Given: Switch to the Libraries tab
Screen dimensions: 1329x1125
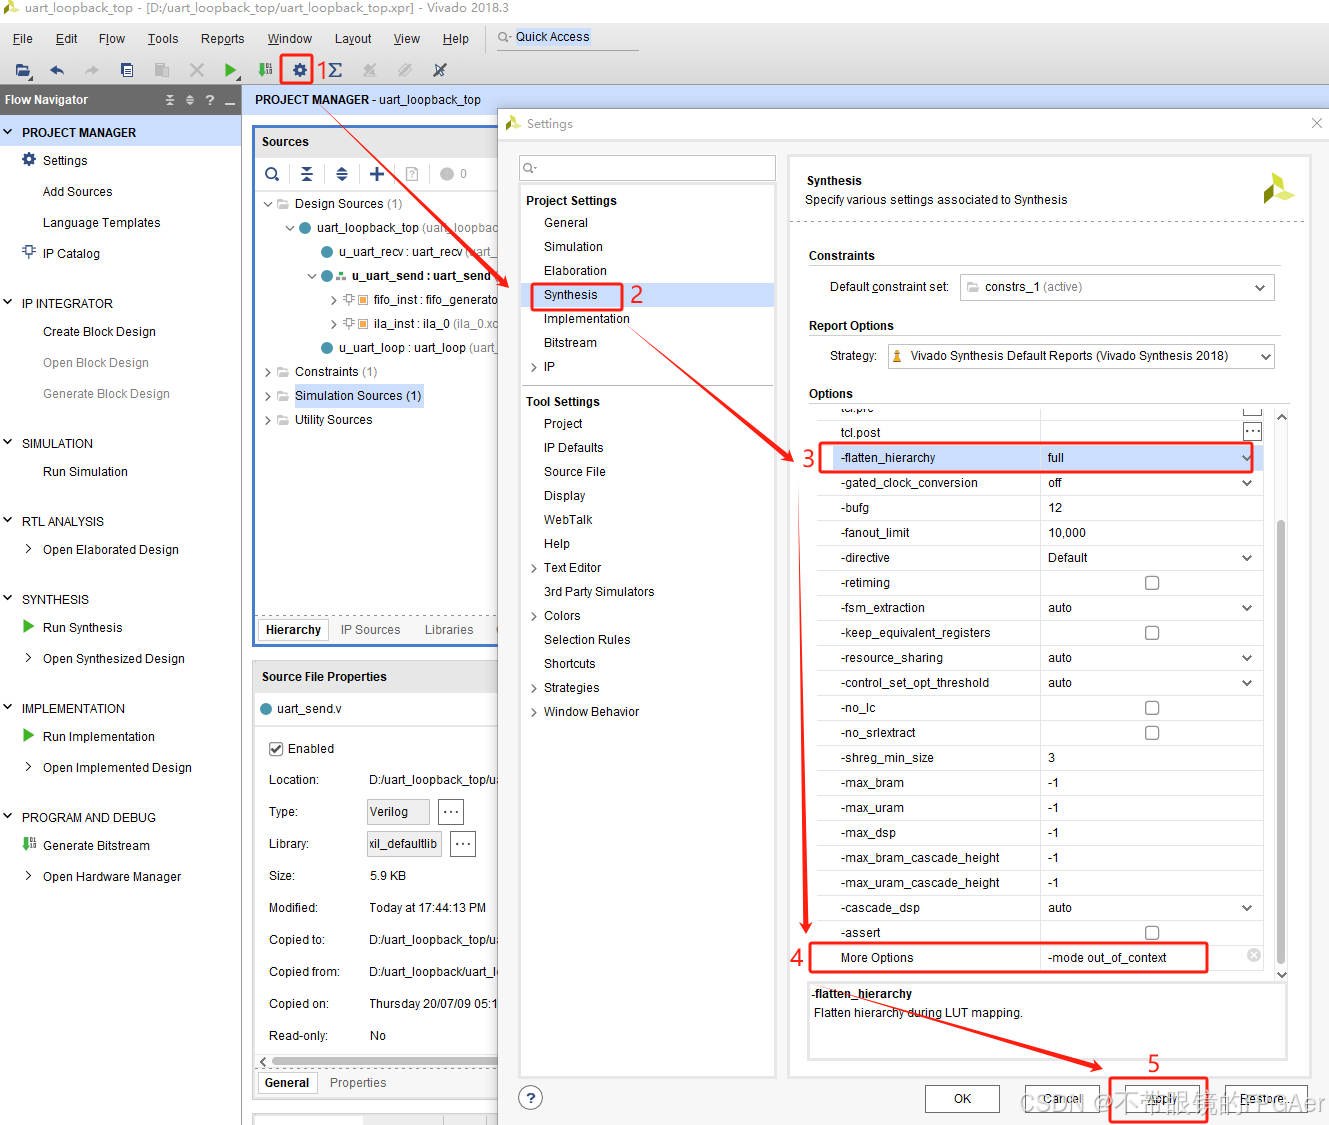Looking at the screenshot, I should (449, 630).
